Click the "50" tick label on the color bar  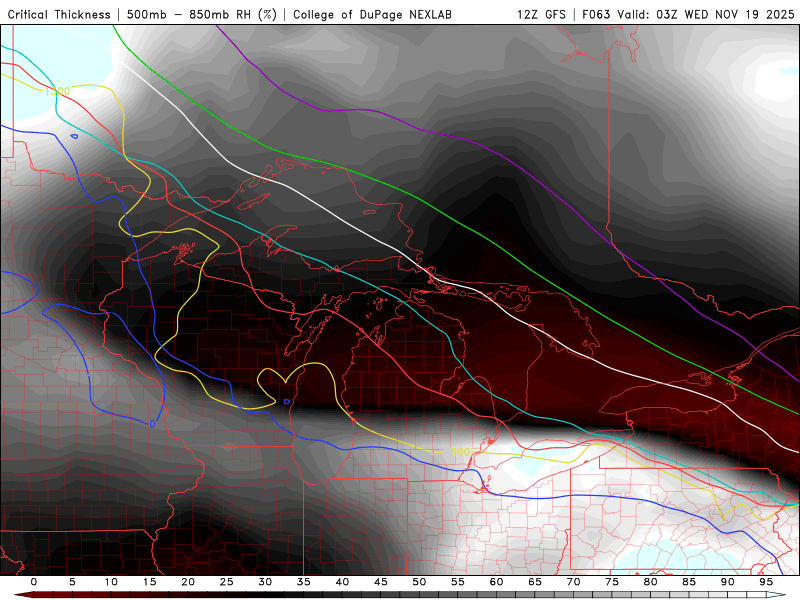[419, 582]
